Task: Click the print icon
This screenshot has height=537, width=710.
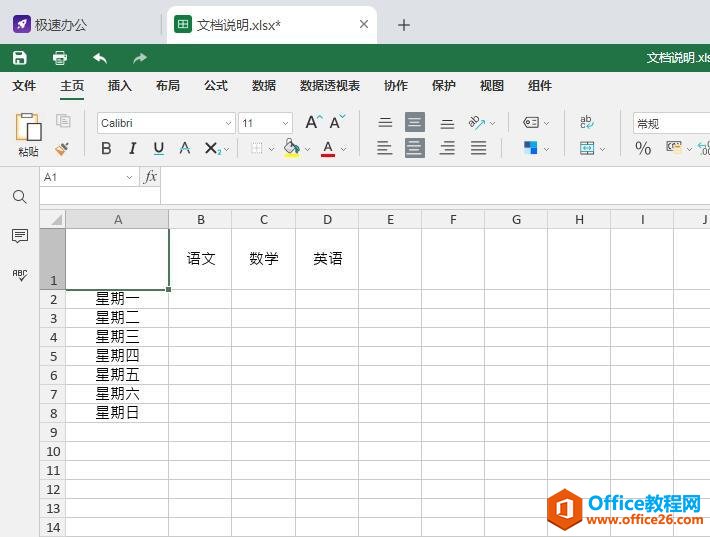Action: point(60,58)
